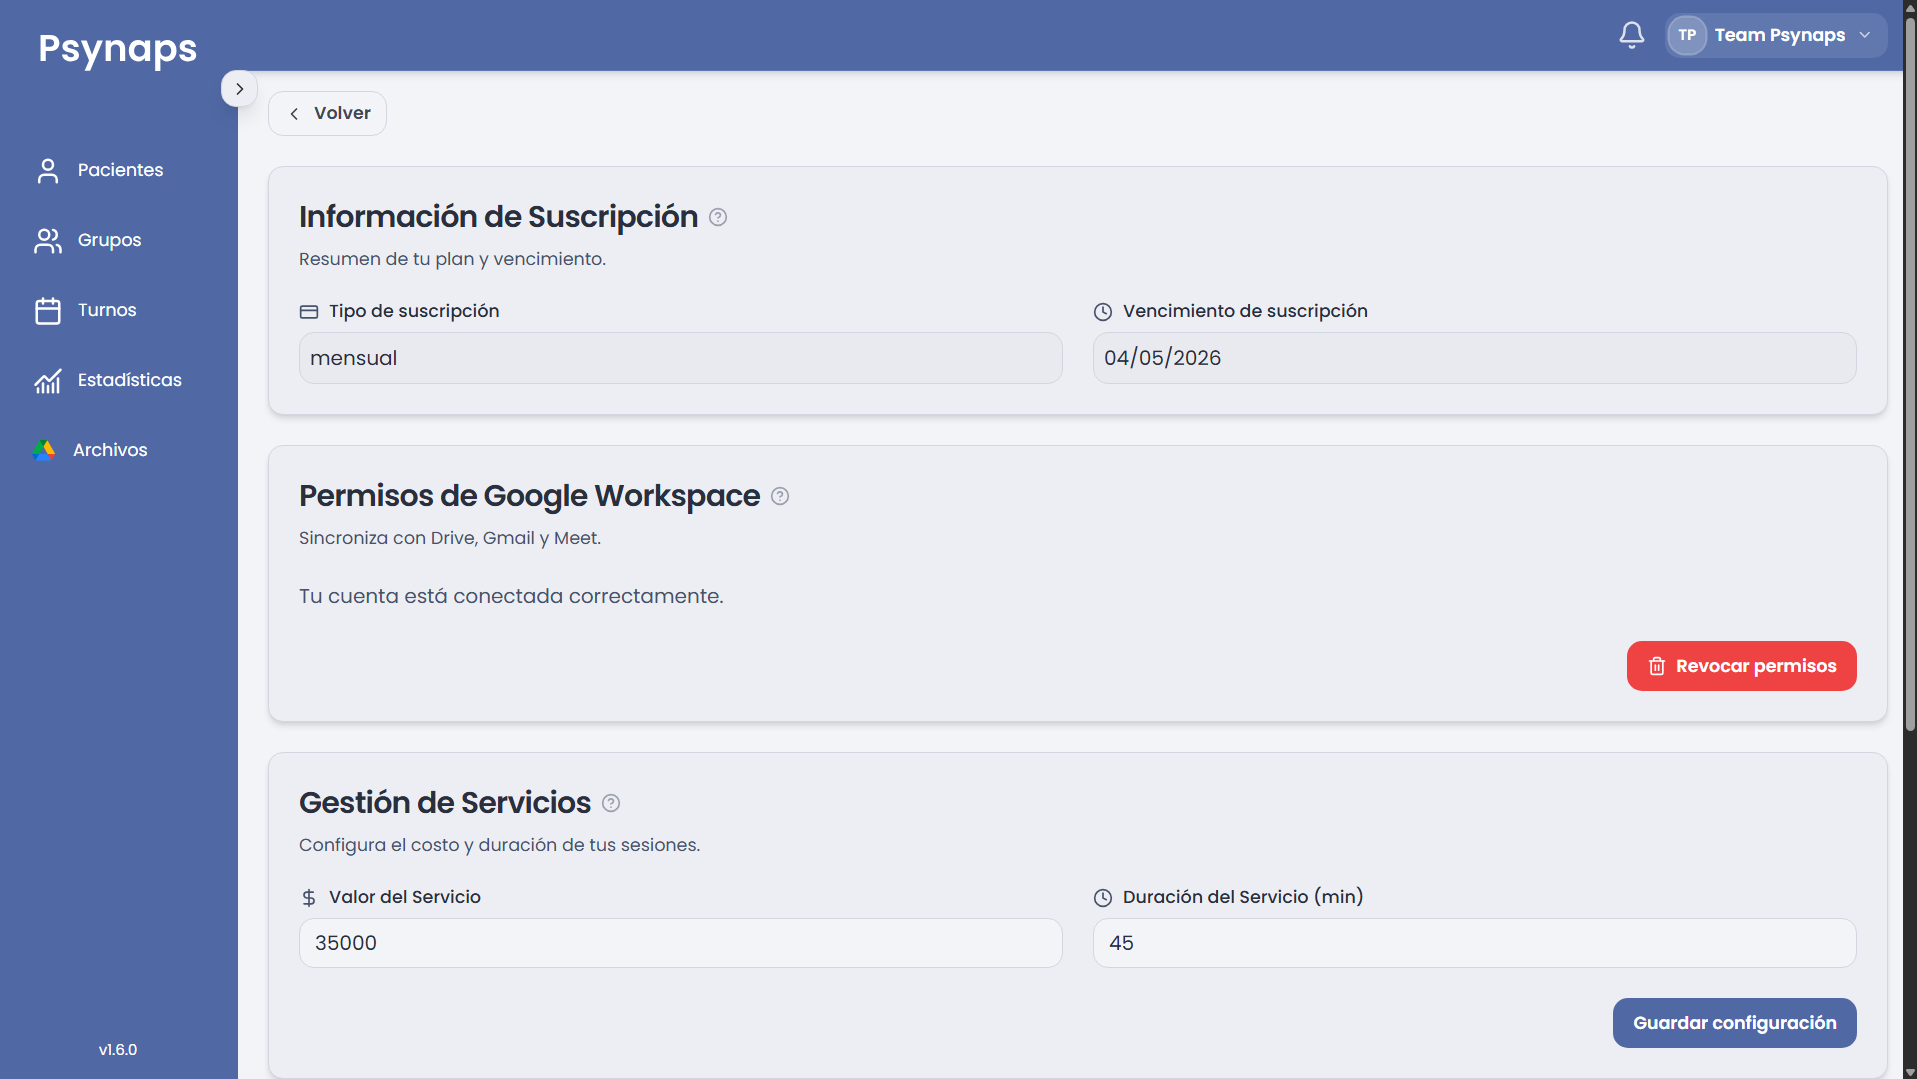Viewport: 1917px width, 1079px height.
Task: Click the Pacientes person icon
Action: (x=48, y=171)
